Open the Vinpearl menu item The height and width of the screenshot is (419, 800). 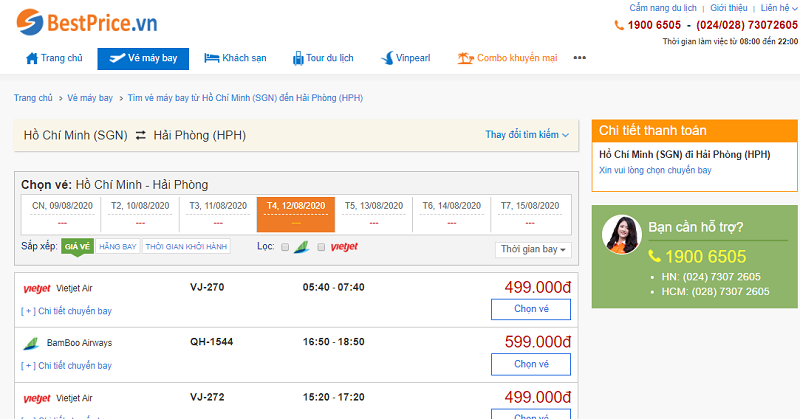(406, 58)
